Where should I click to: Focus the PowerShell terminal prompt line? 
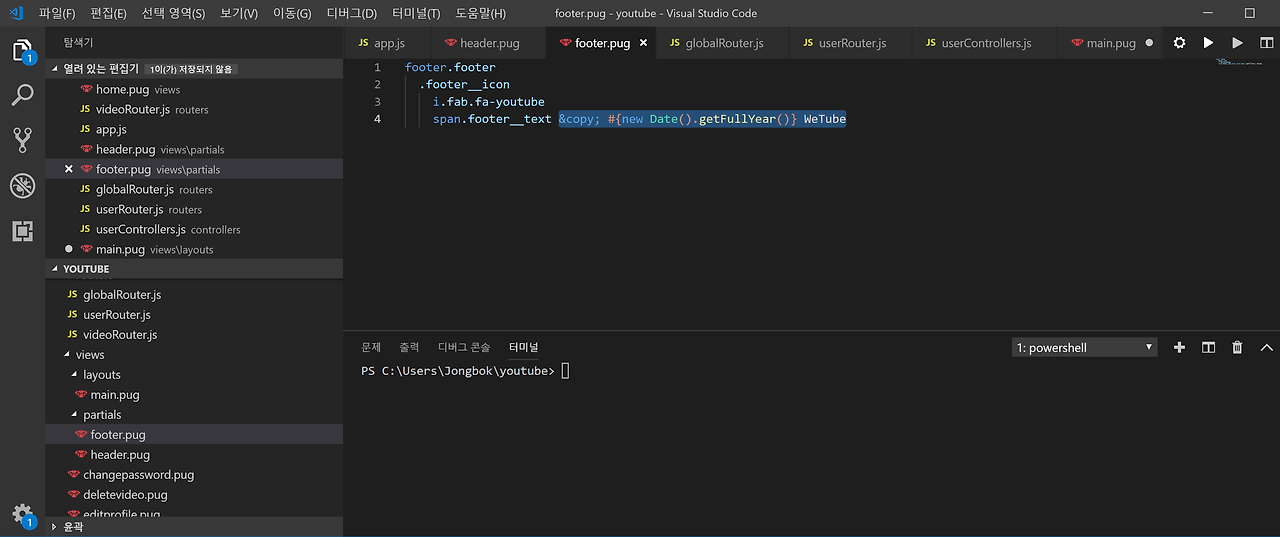465,371
